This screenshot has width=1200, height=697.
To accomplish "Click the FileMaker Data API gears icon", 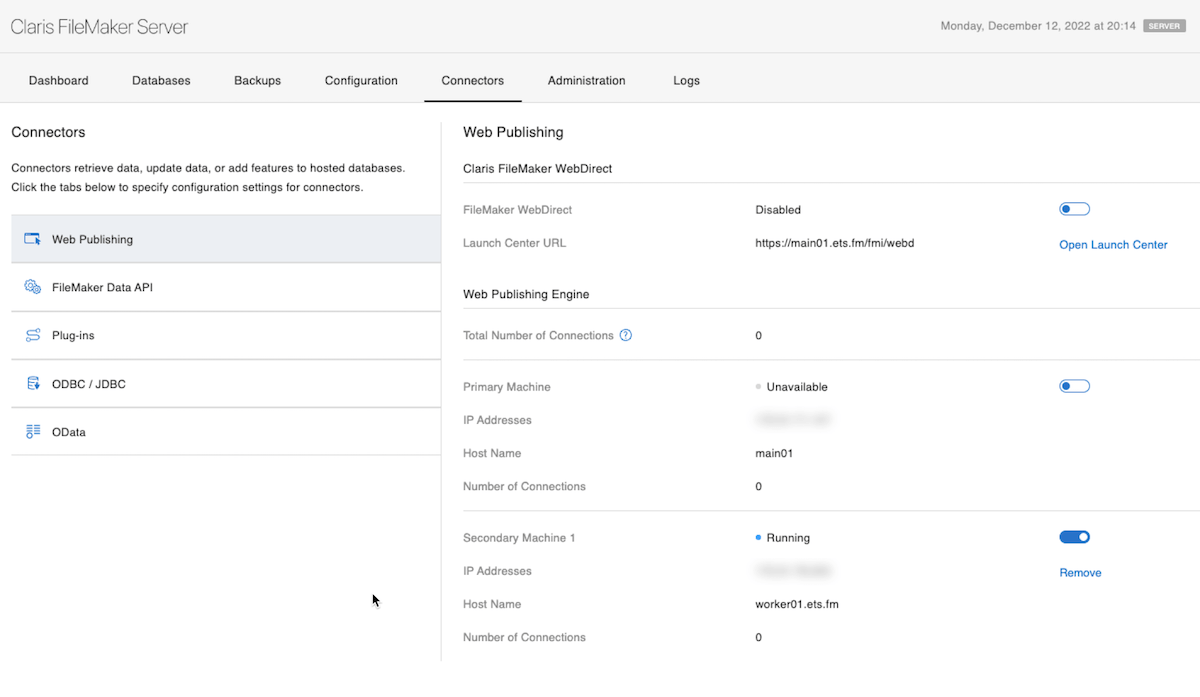I will pyautogui.click(x=33, y=287).
